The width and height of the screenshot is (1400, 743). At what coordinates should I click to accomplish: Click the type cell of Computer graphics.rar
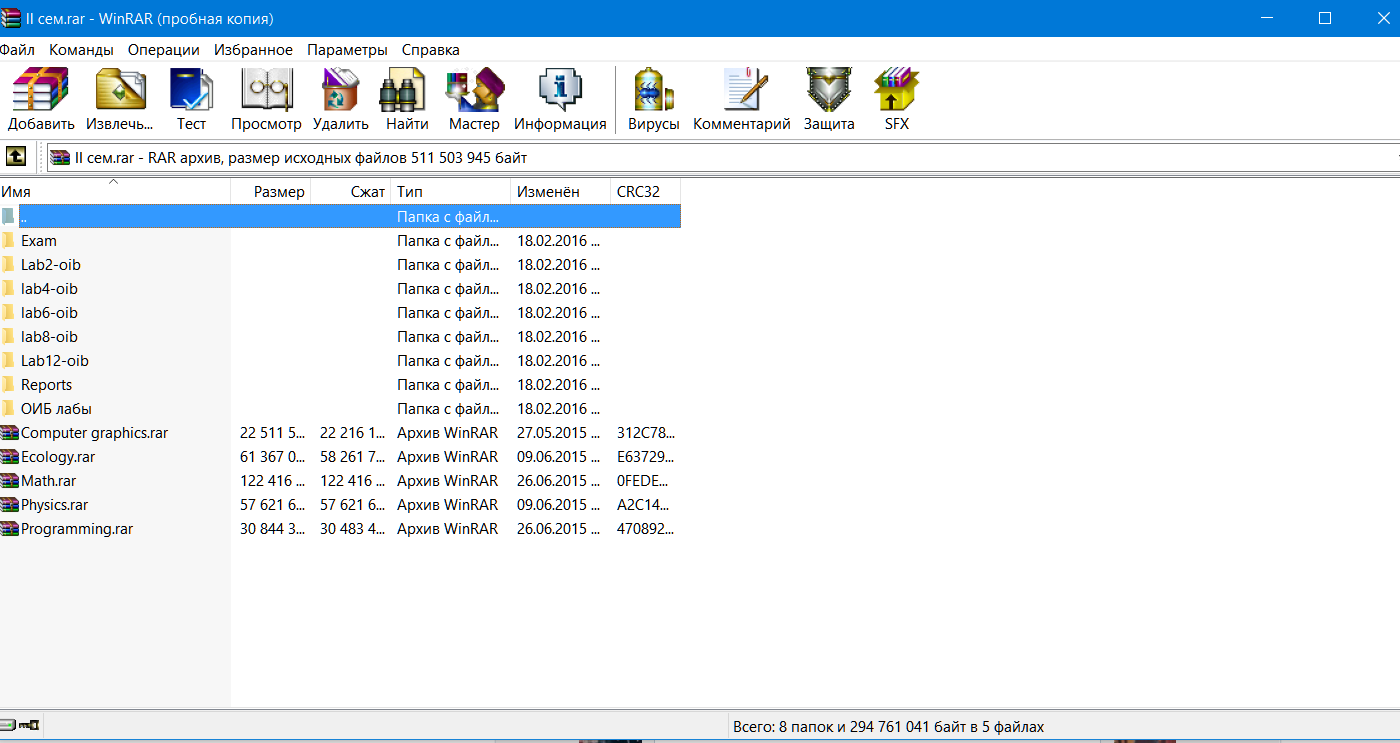pyautogui.click(x=448, y=433)
